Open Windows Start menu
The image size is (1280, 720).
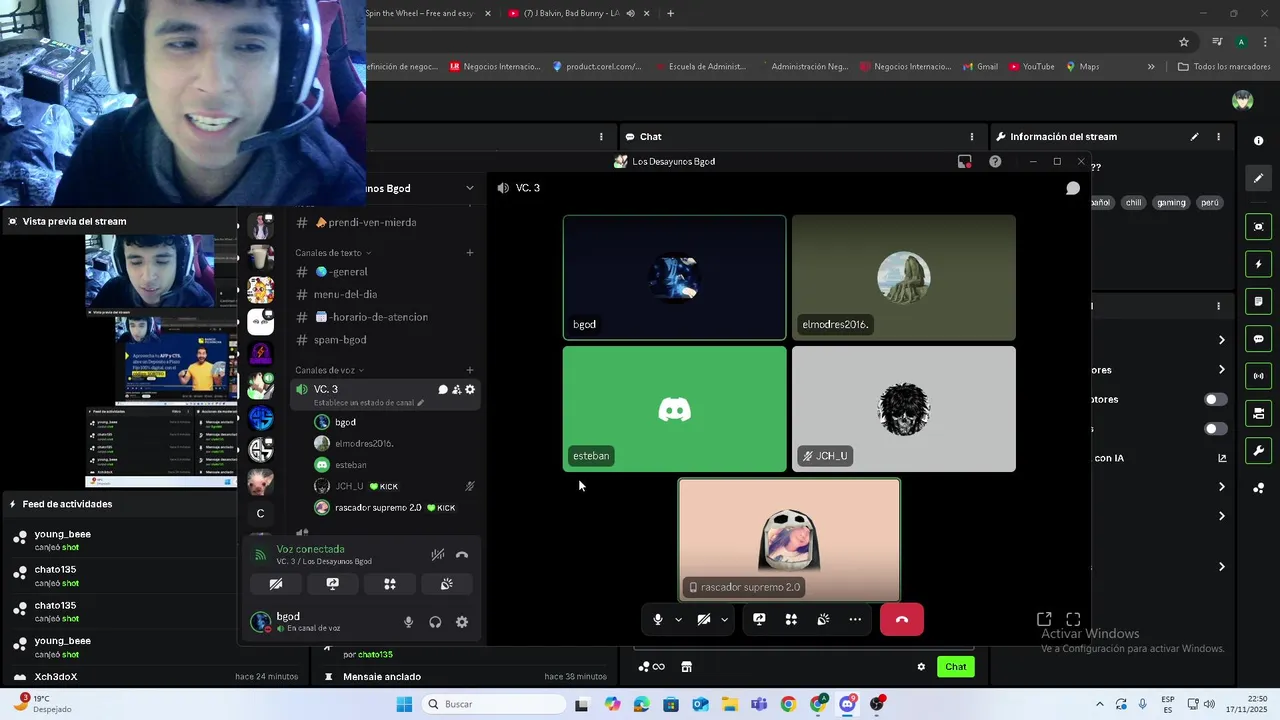pos(404,704)
